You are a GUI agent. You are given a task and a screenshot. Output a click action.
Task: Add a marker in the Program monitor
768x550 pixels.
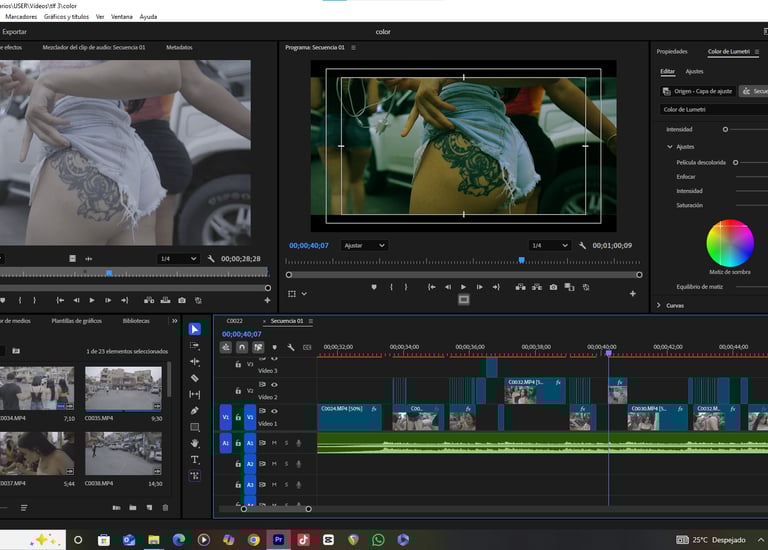pyautogui.click(x=375, y=287)
